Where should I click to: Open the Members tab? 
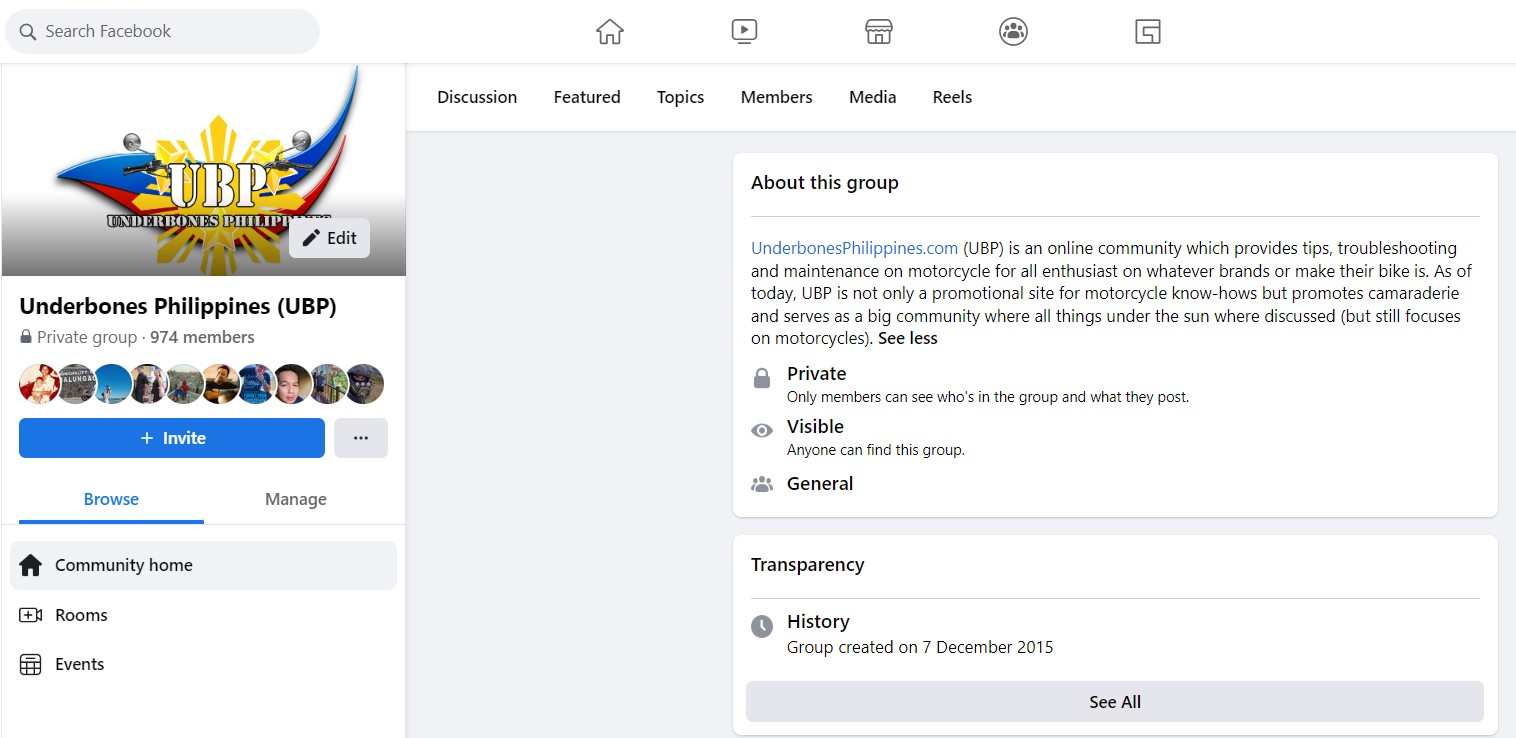click(776, 97)
